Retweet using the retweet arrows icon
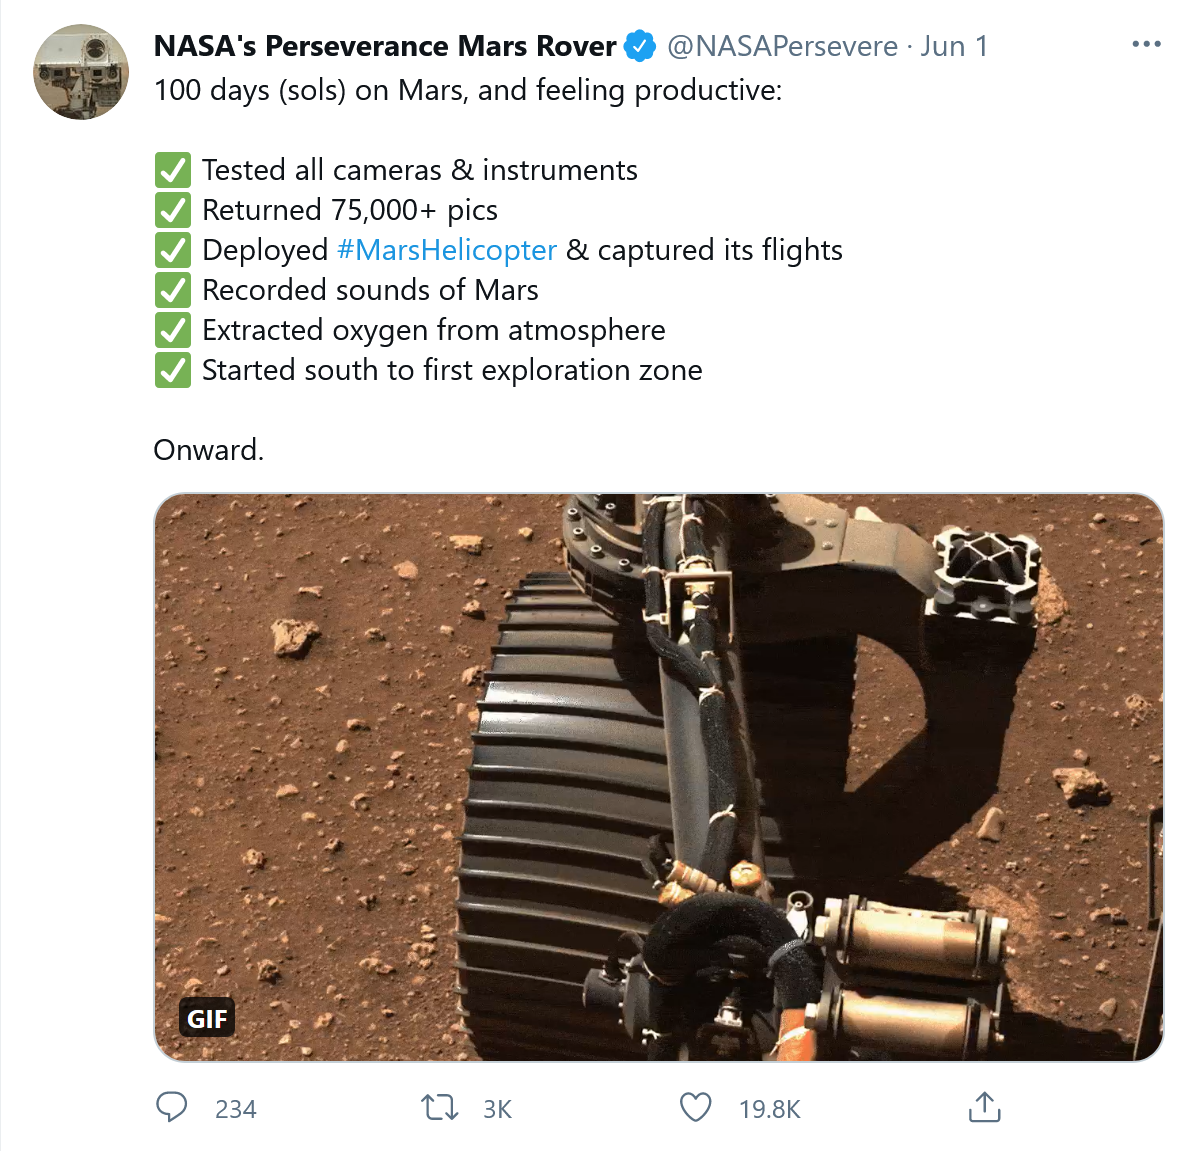Screen dimensions: 1196x1151 pos(439,1107)
